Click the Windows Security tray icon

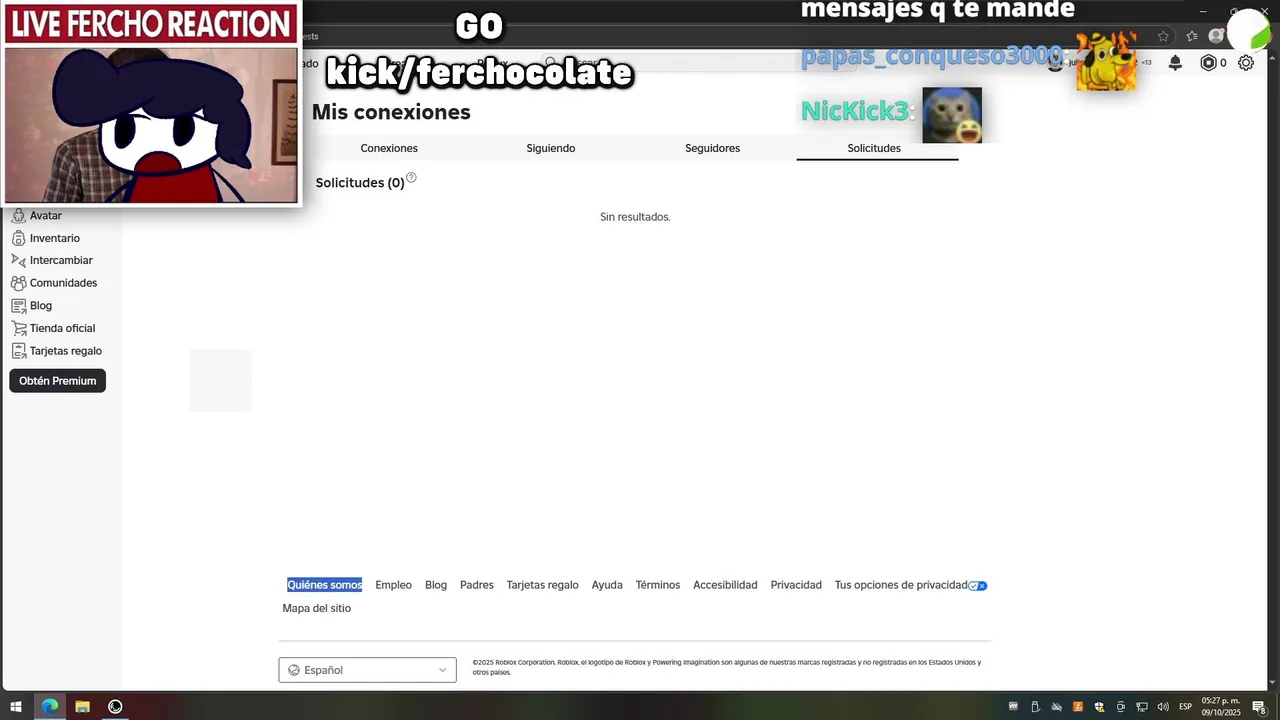pos(1099,707)
